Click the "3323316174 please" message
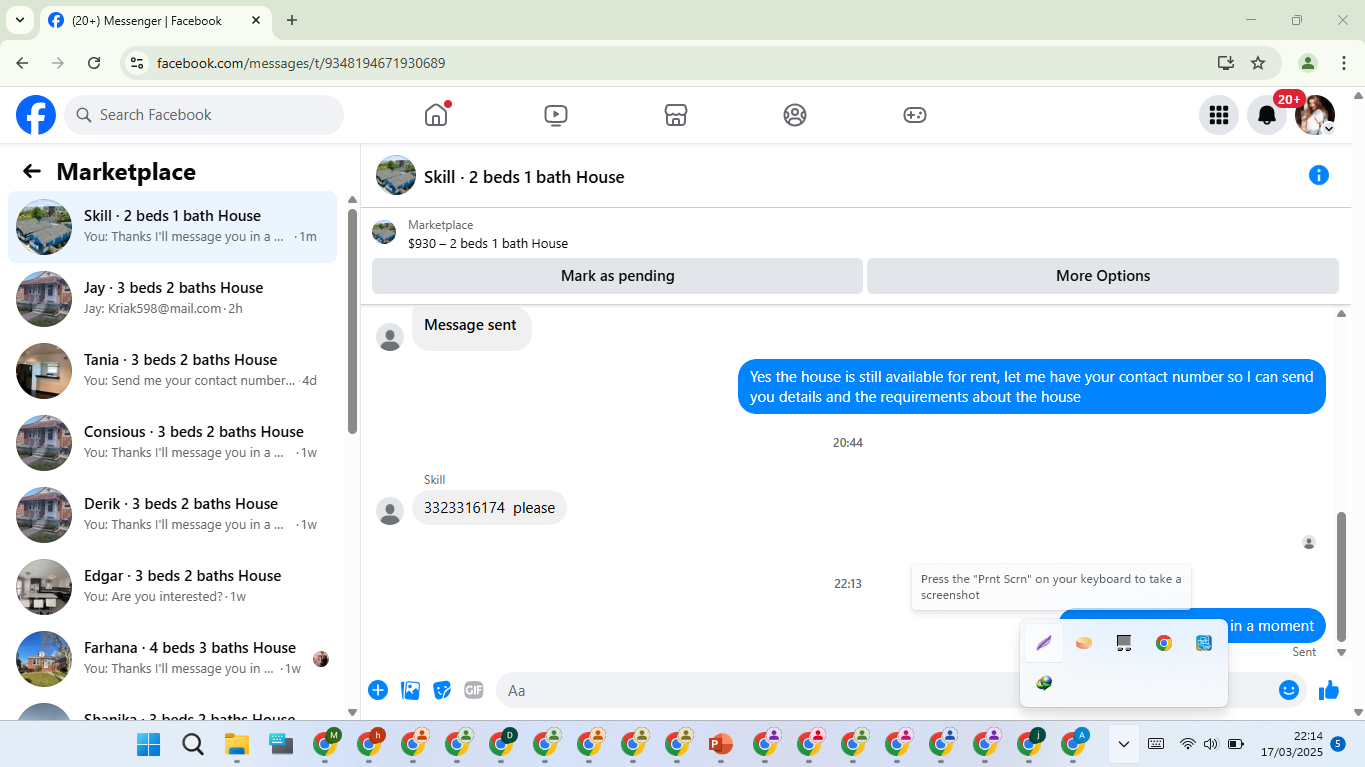Image resolution: width=1365 pixels, height=767 pixels. pyautogui.click(x=489, y=508)
